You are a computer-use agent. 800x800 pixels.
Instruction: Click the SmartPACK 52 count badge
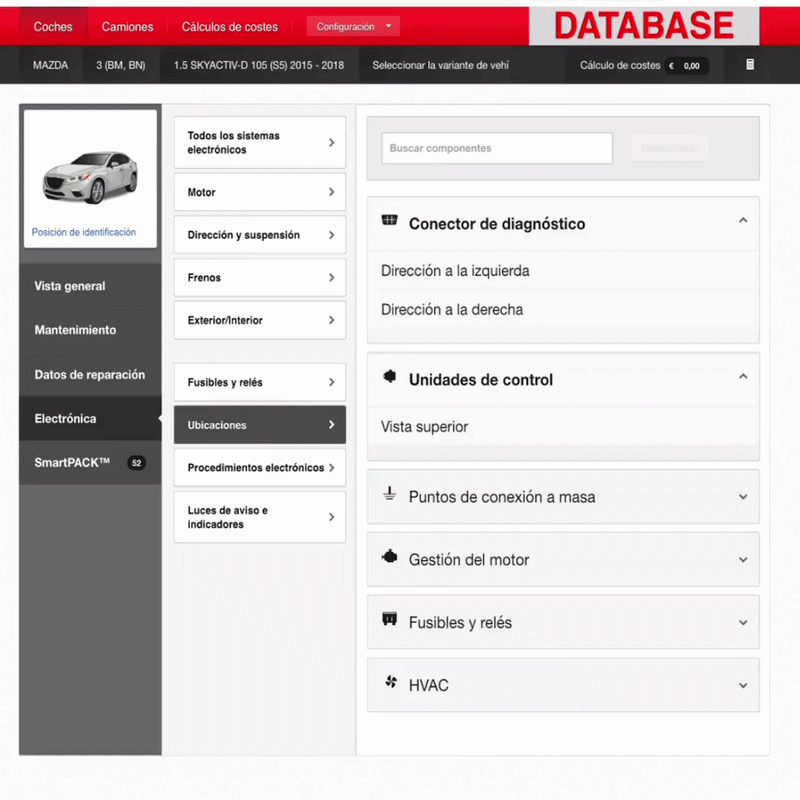[136, 463]
